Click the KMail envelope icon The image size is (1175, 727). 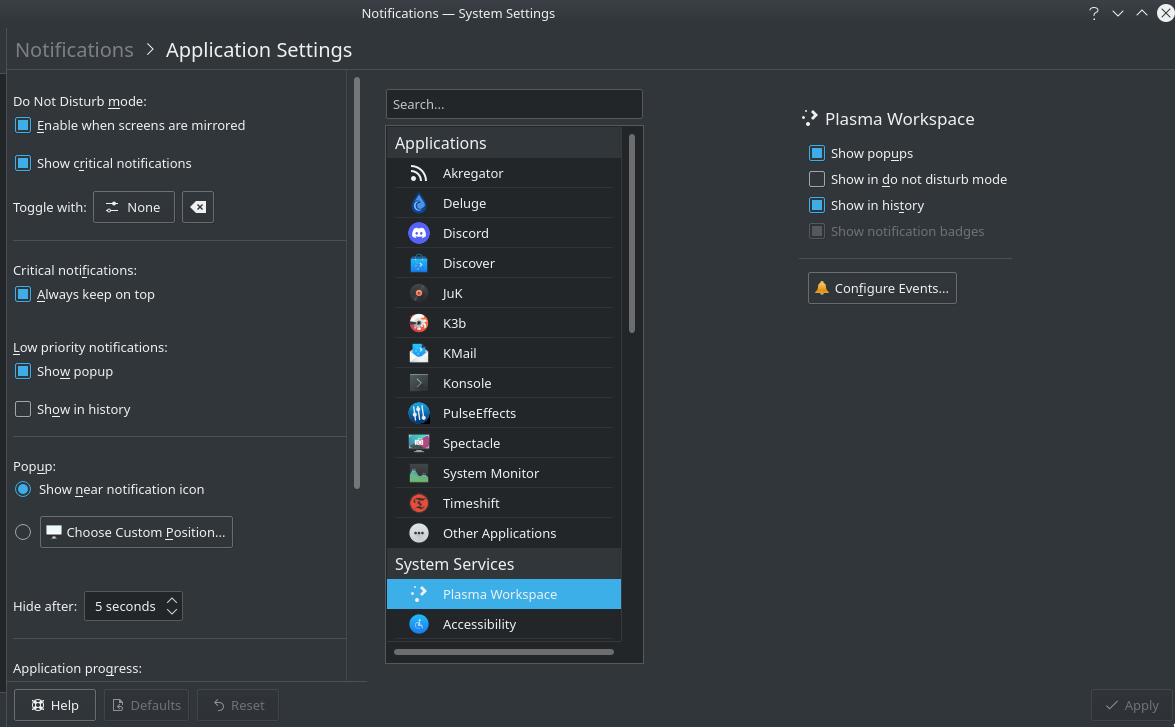point(419,353)
